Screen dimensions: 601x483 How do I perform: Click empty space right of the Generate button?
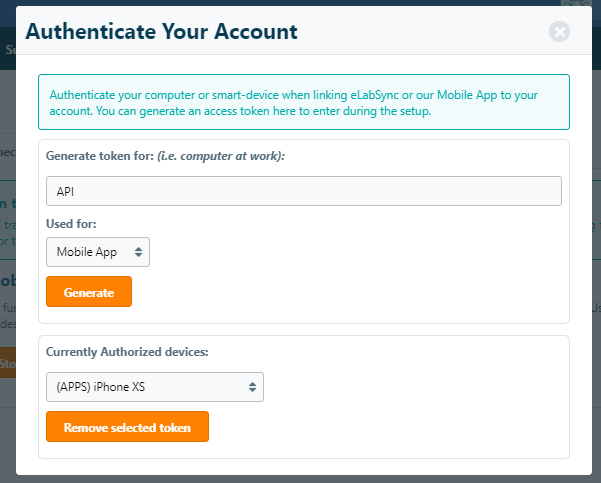350,292
